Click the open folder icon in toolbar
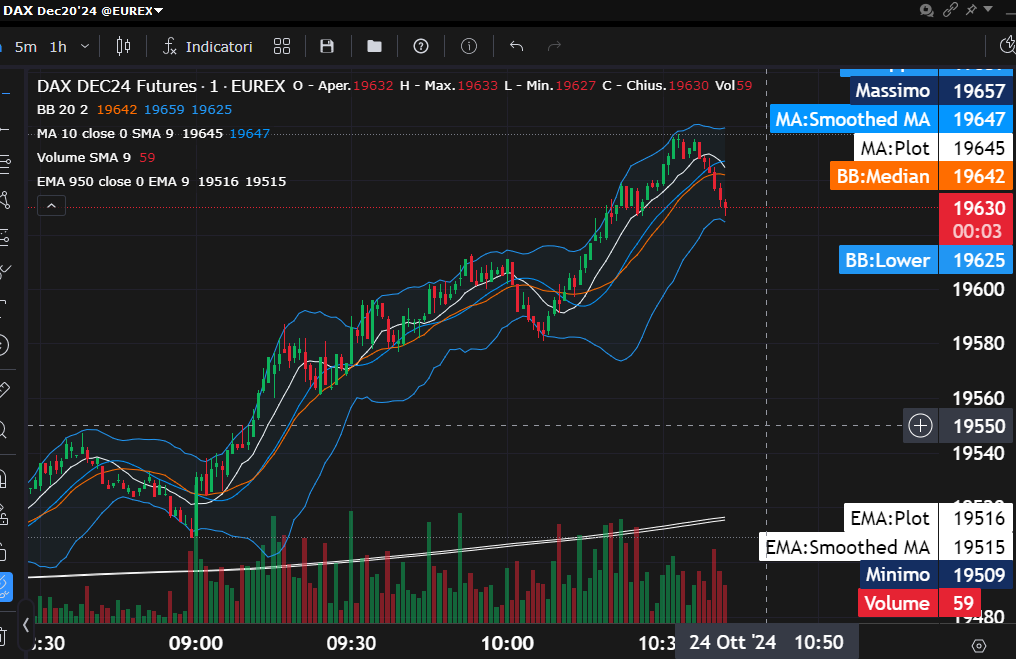The width and height of the screenshot is (1016, 659). [x=374, y=46]
